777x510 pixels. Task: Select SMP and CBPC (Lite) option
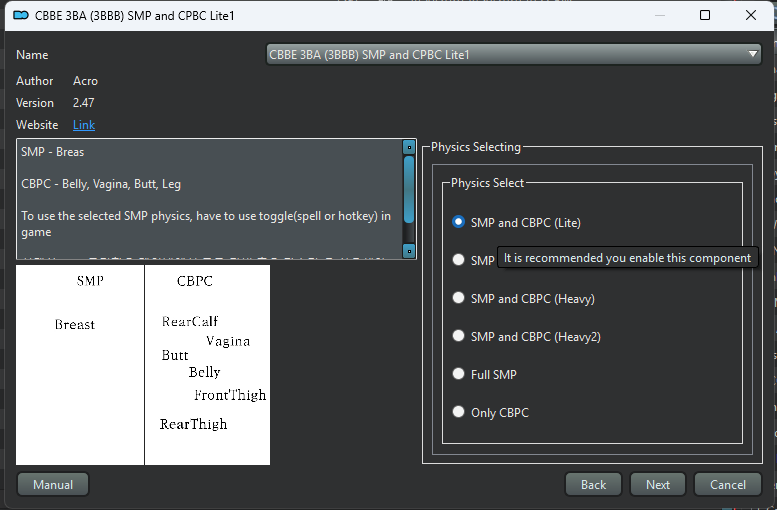[x=516, y=223]
